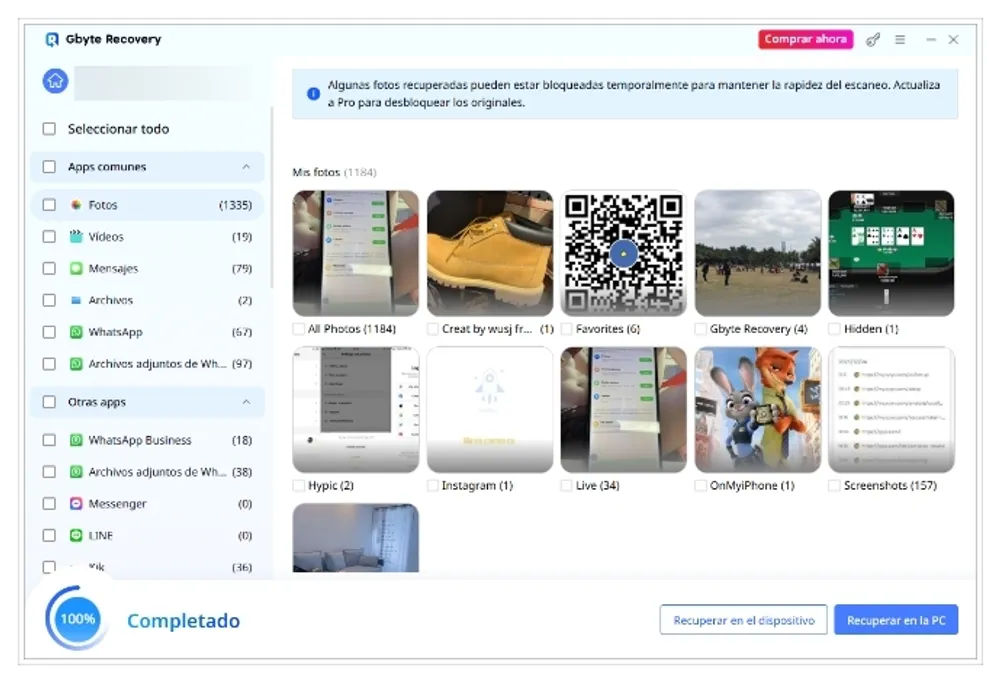Click the Mensajes green icon
Image resolution: width=1000 pixels, height=682 pixels.
click(x=76, y=269)
